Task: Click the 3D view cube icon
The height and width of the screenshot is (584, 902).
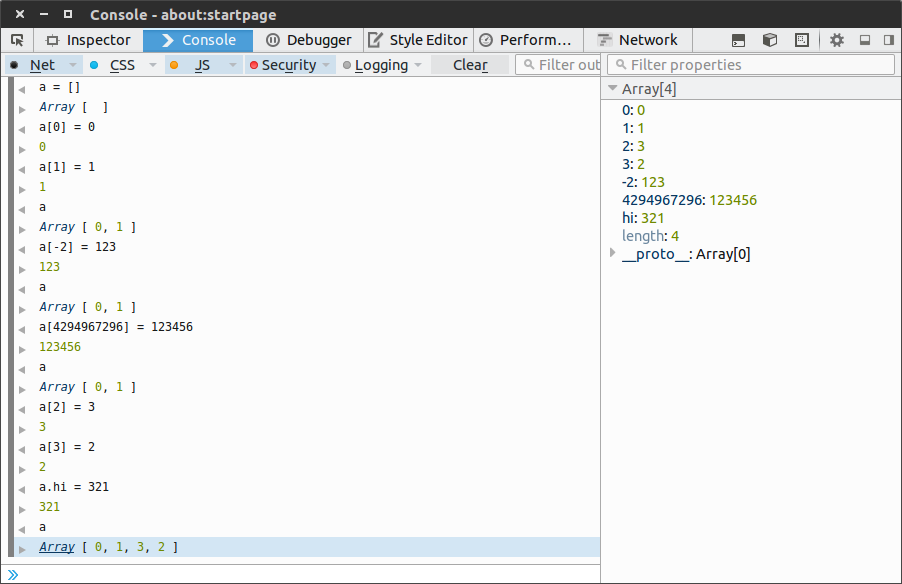Action: 770,40
